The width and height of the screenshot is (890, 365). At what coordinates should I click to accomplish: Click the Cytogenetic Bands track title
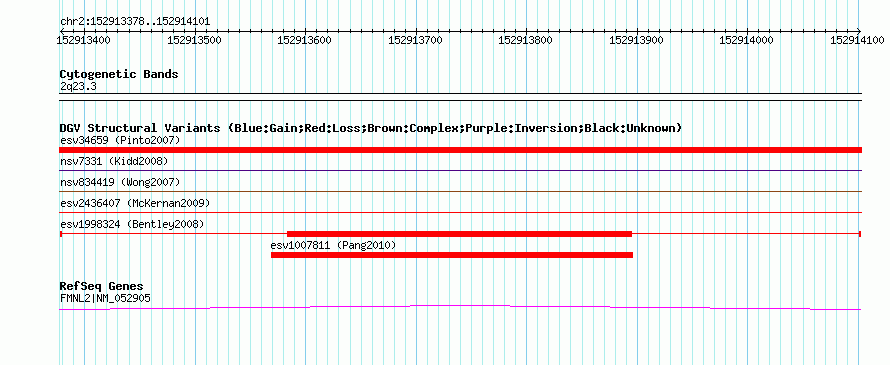click(x=119, y=74)
